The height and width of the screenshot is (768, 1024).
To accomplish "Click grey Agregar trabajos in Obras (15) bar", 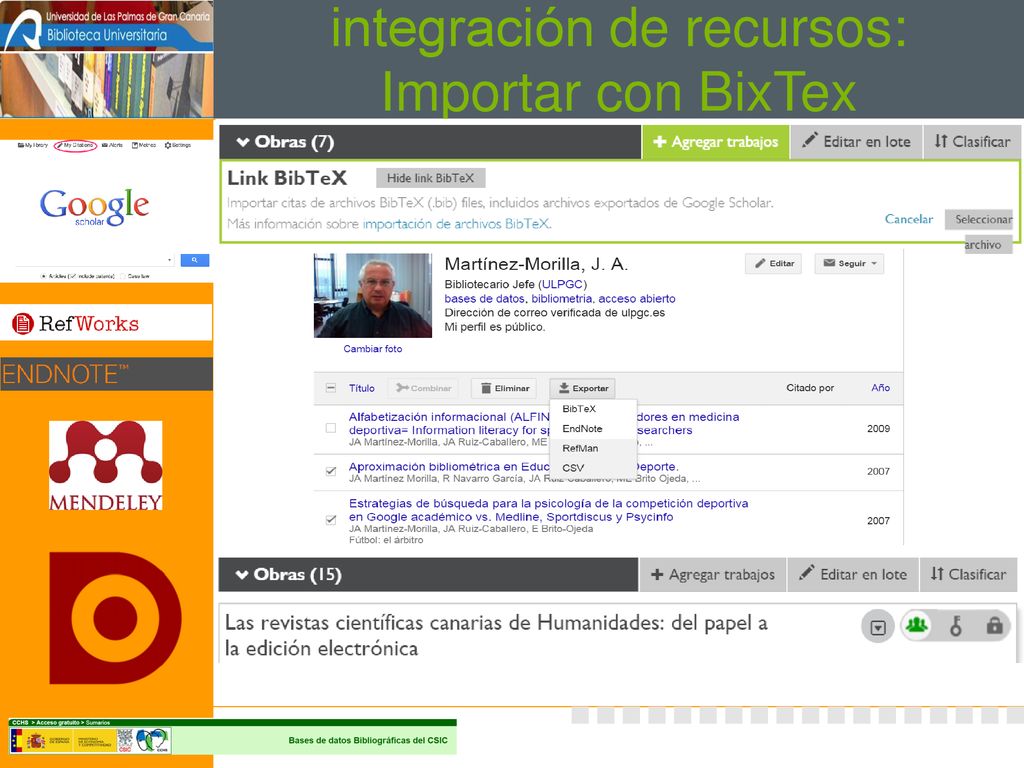I will [712, 575].
